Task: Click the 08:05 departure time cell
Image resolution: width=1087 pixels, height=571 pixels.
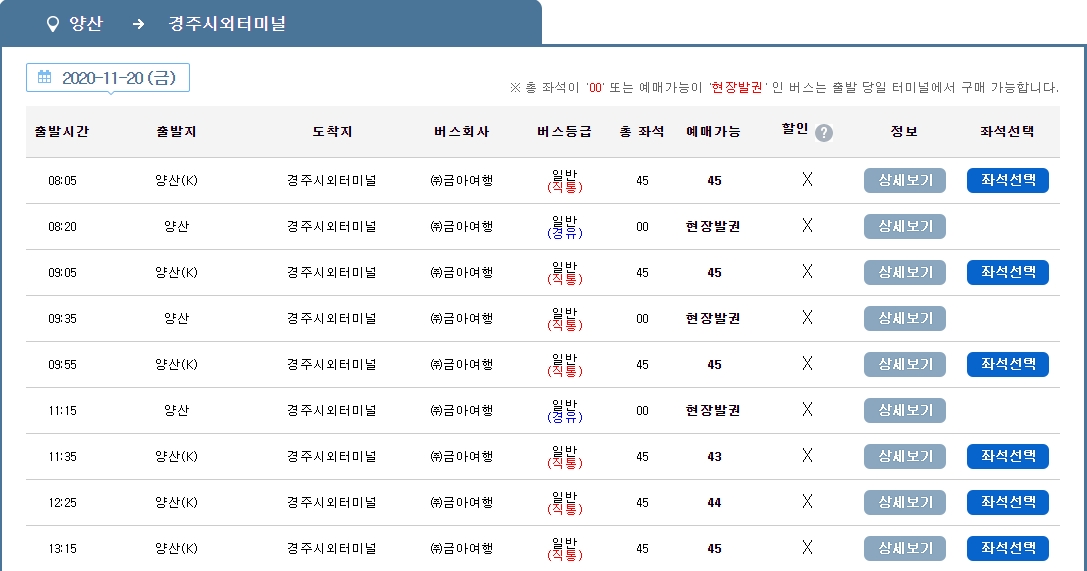Action: click(62, 181)
